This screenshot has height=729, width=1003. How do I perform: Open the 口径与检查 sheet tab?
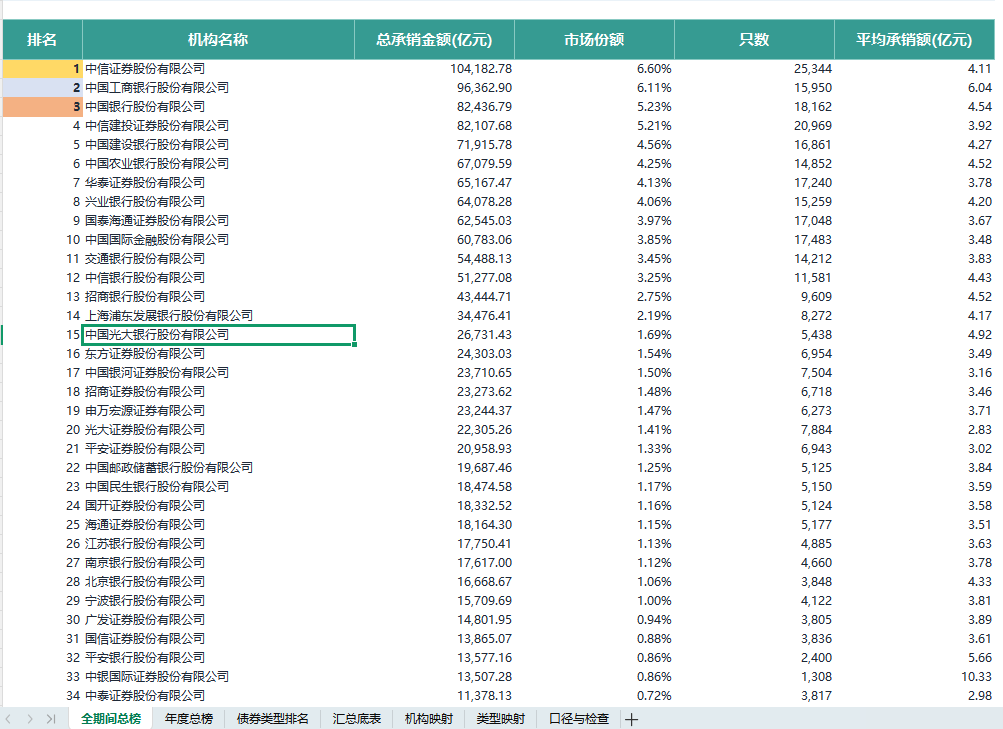pos(579,719)
